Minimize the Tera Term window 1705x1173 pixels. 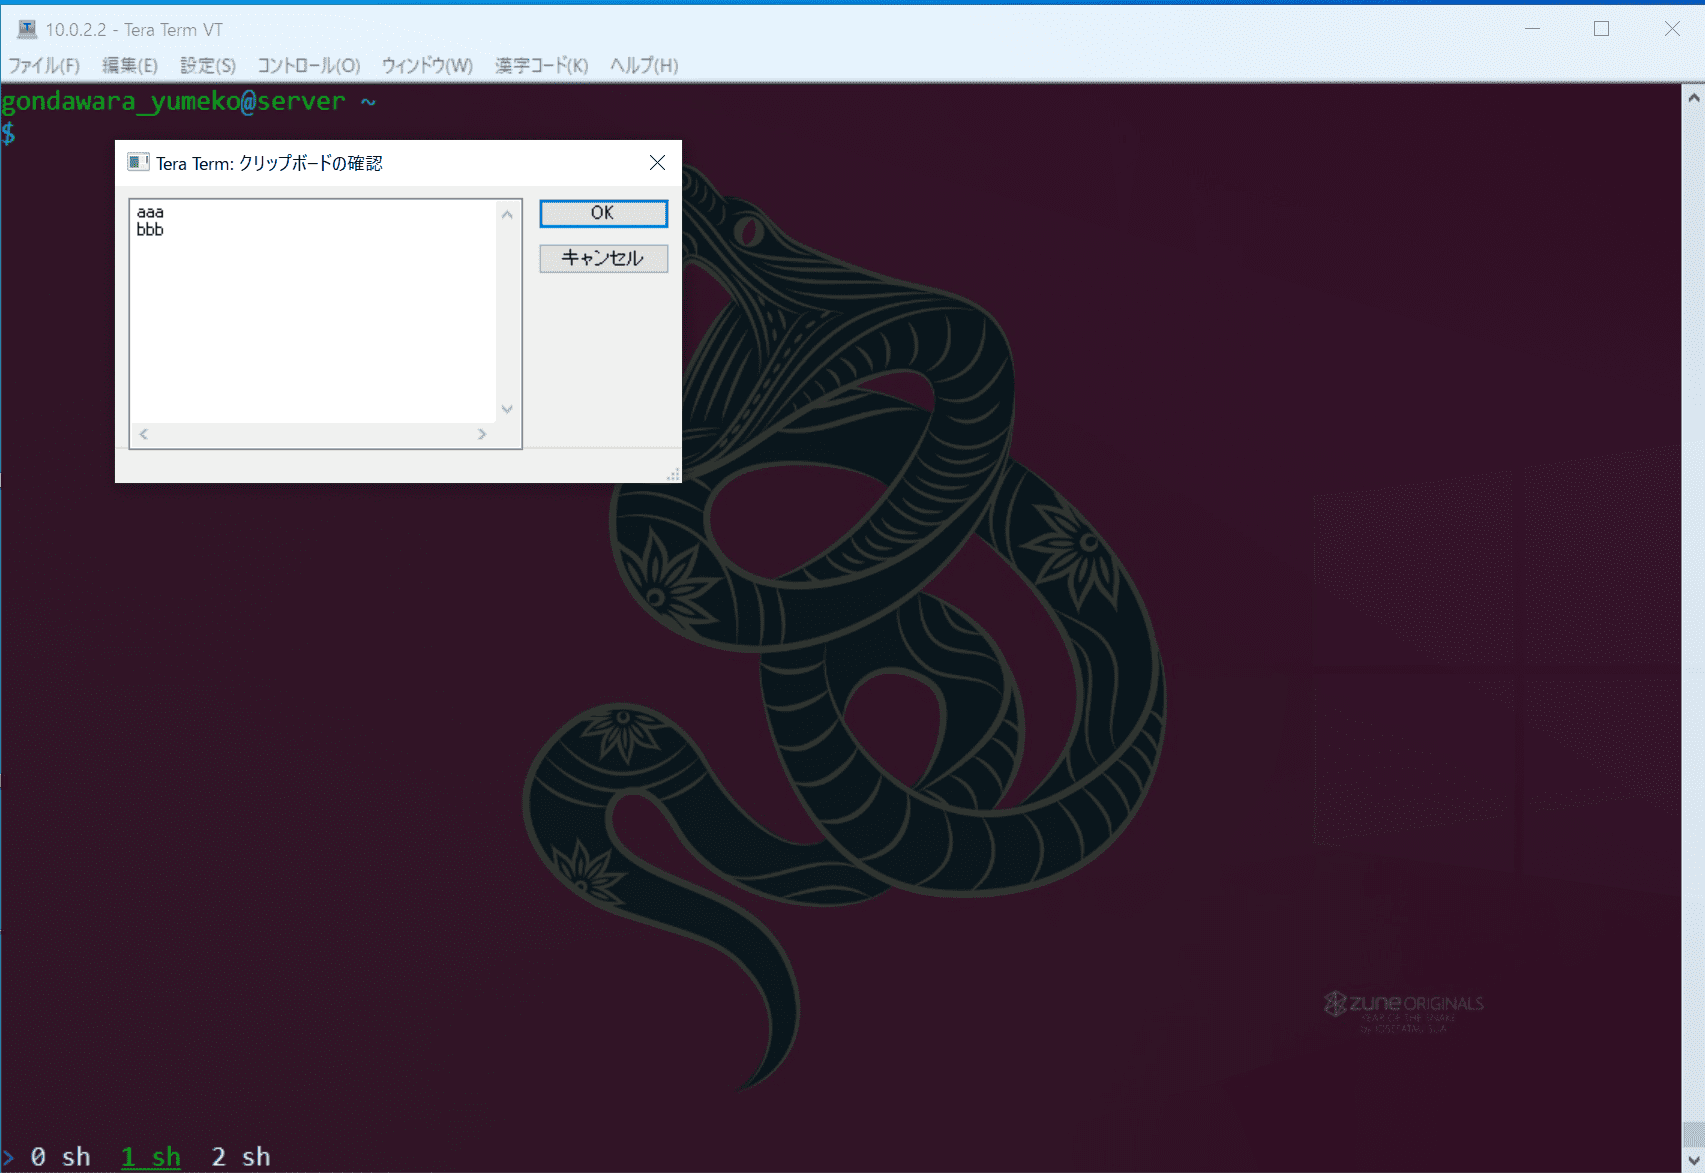(x=1532, y=29)
